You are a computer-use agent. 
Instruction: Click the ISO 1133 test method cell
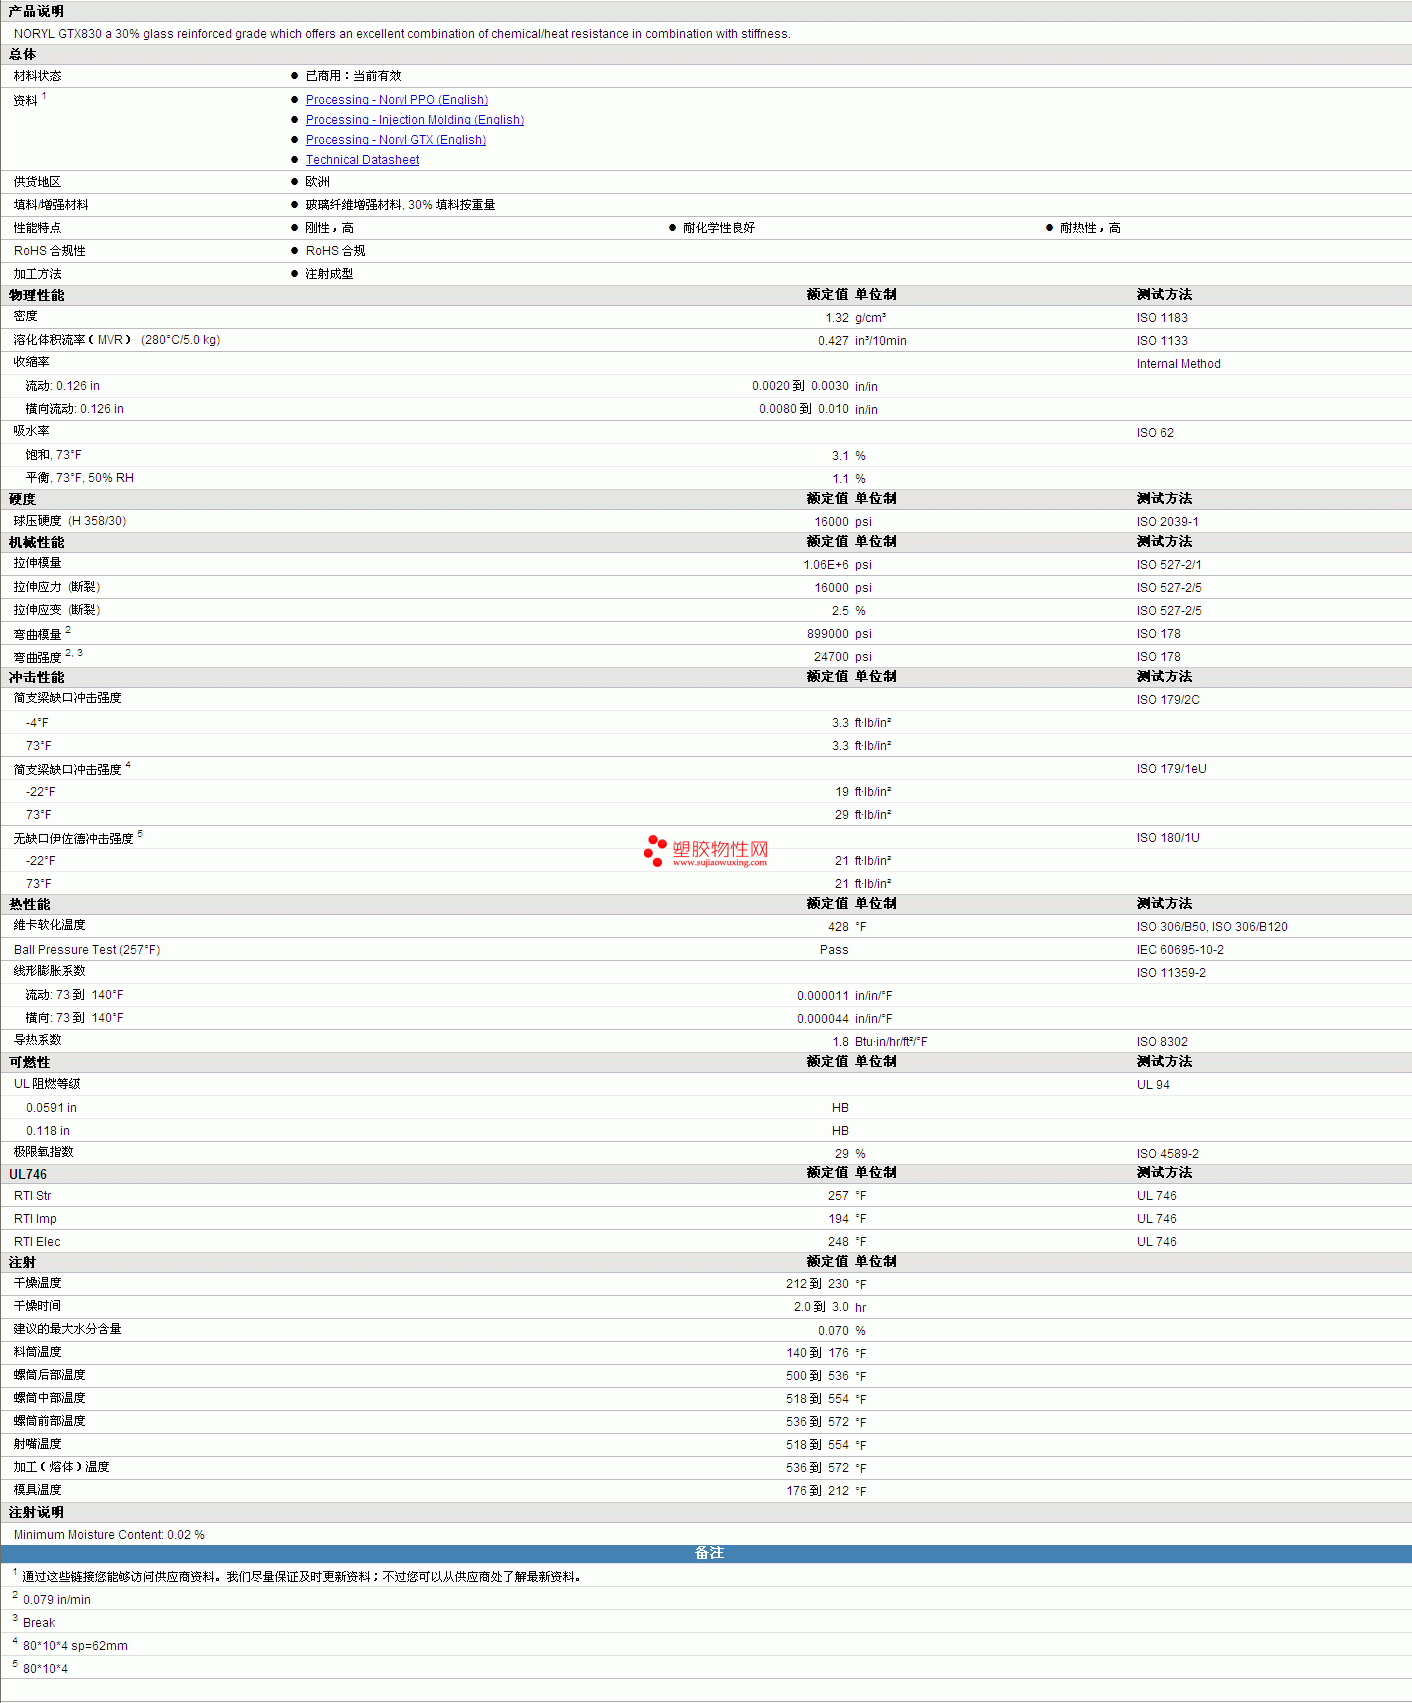[1162, 341]
